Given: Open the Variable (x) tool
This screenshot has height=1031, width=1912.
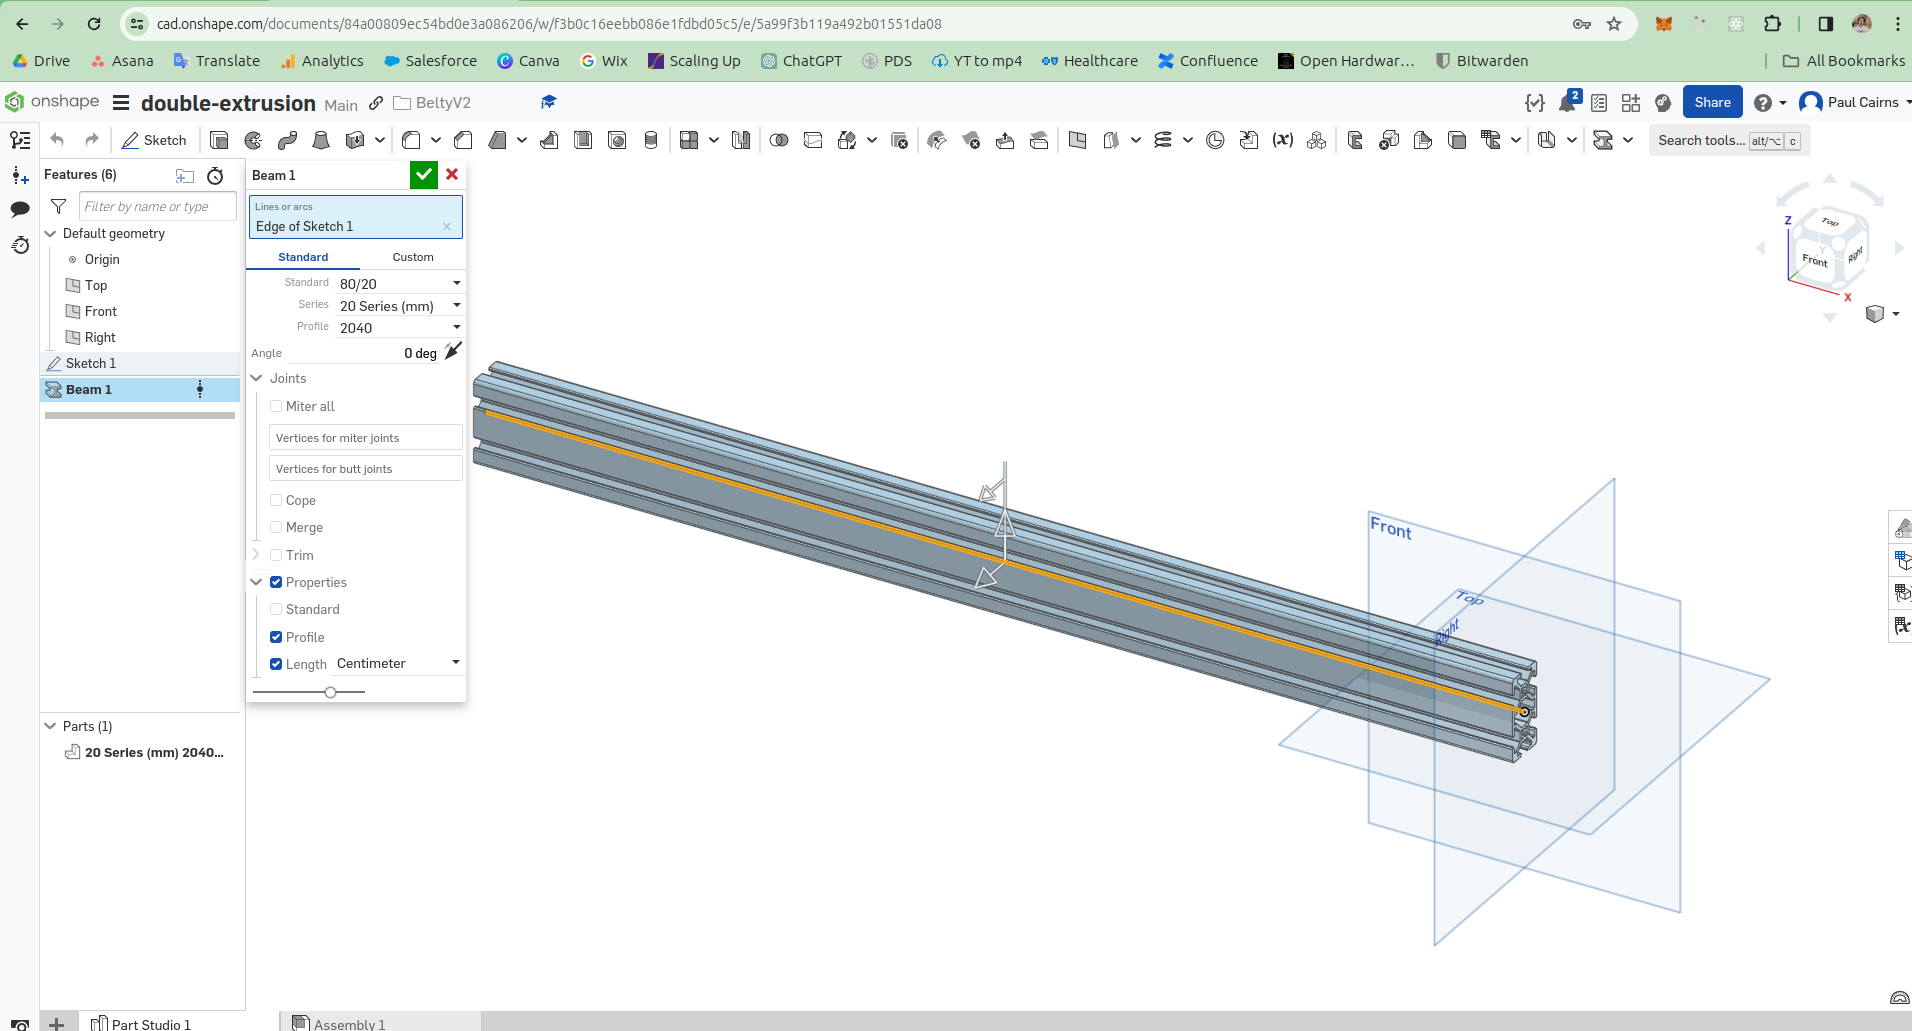Looking at the screenshot, I should point(1283,140).
